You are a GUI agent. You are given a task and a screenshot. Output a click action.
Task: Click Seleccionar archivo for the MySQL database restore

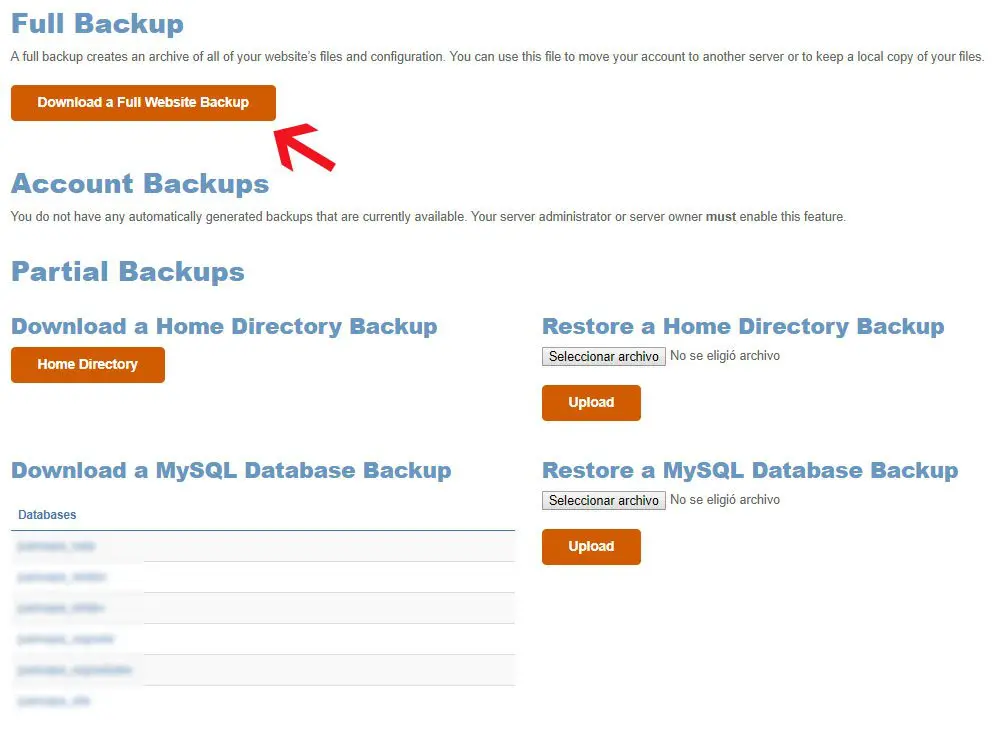point(603,499)
